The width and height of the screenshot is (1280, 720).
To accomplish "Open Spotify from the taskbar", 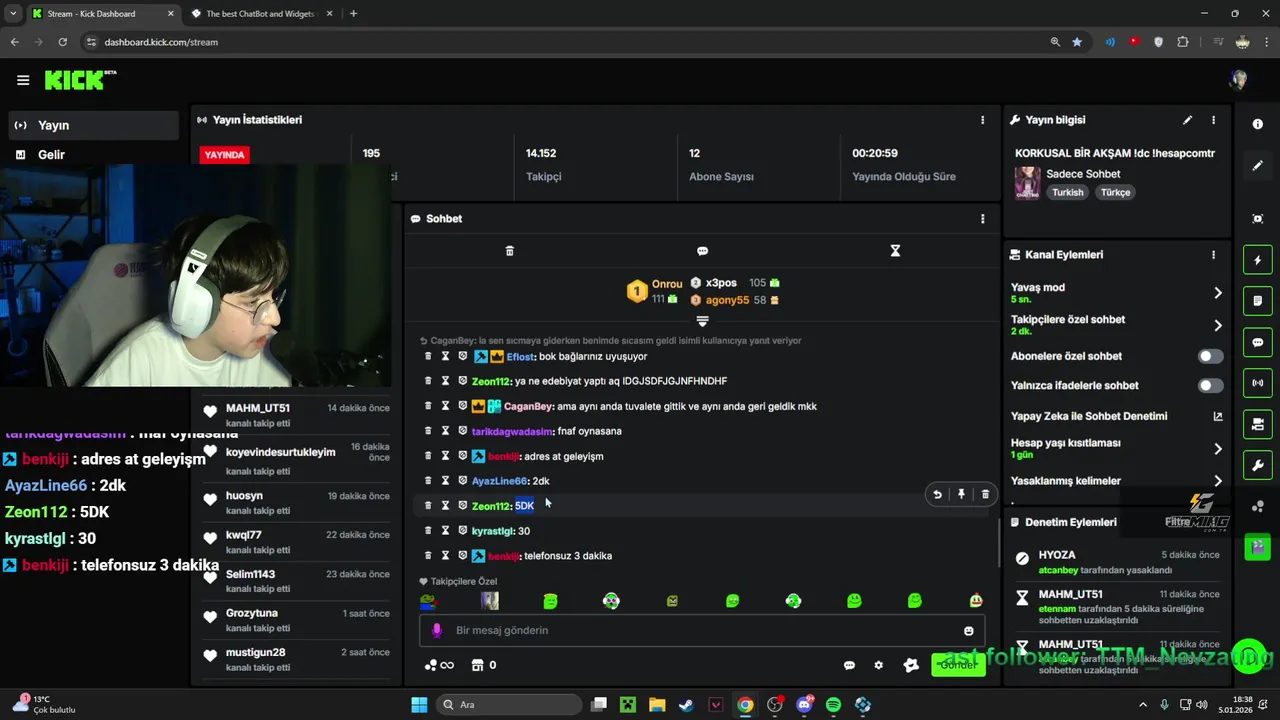I will coord(833,705).
